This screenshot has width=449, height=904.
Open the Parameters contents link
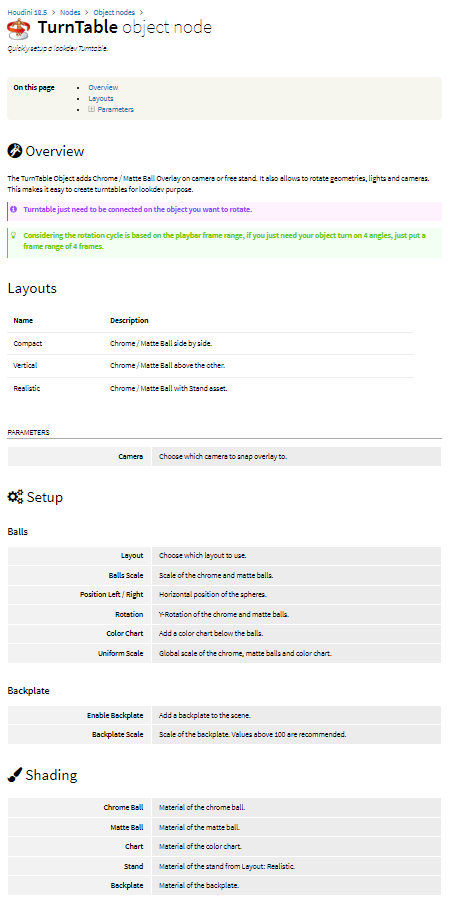tap(116, 109)
